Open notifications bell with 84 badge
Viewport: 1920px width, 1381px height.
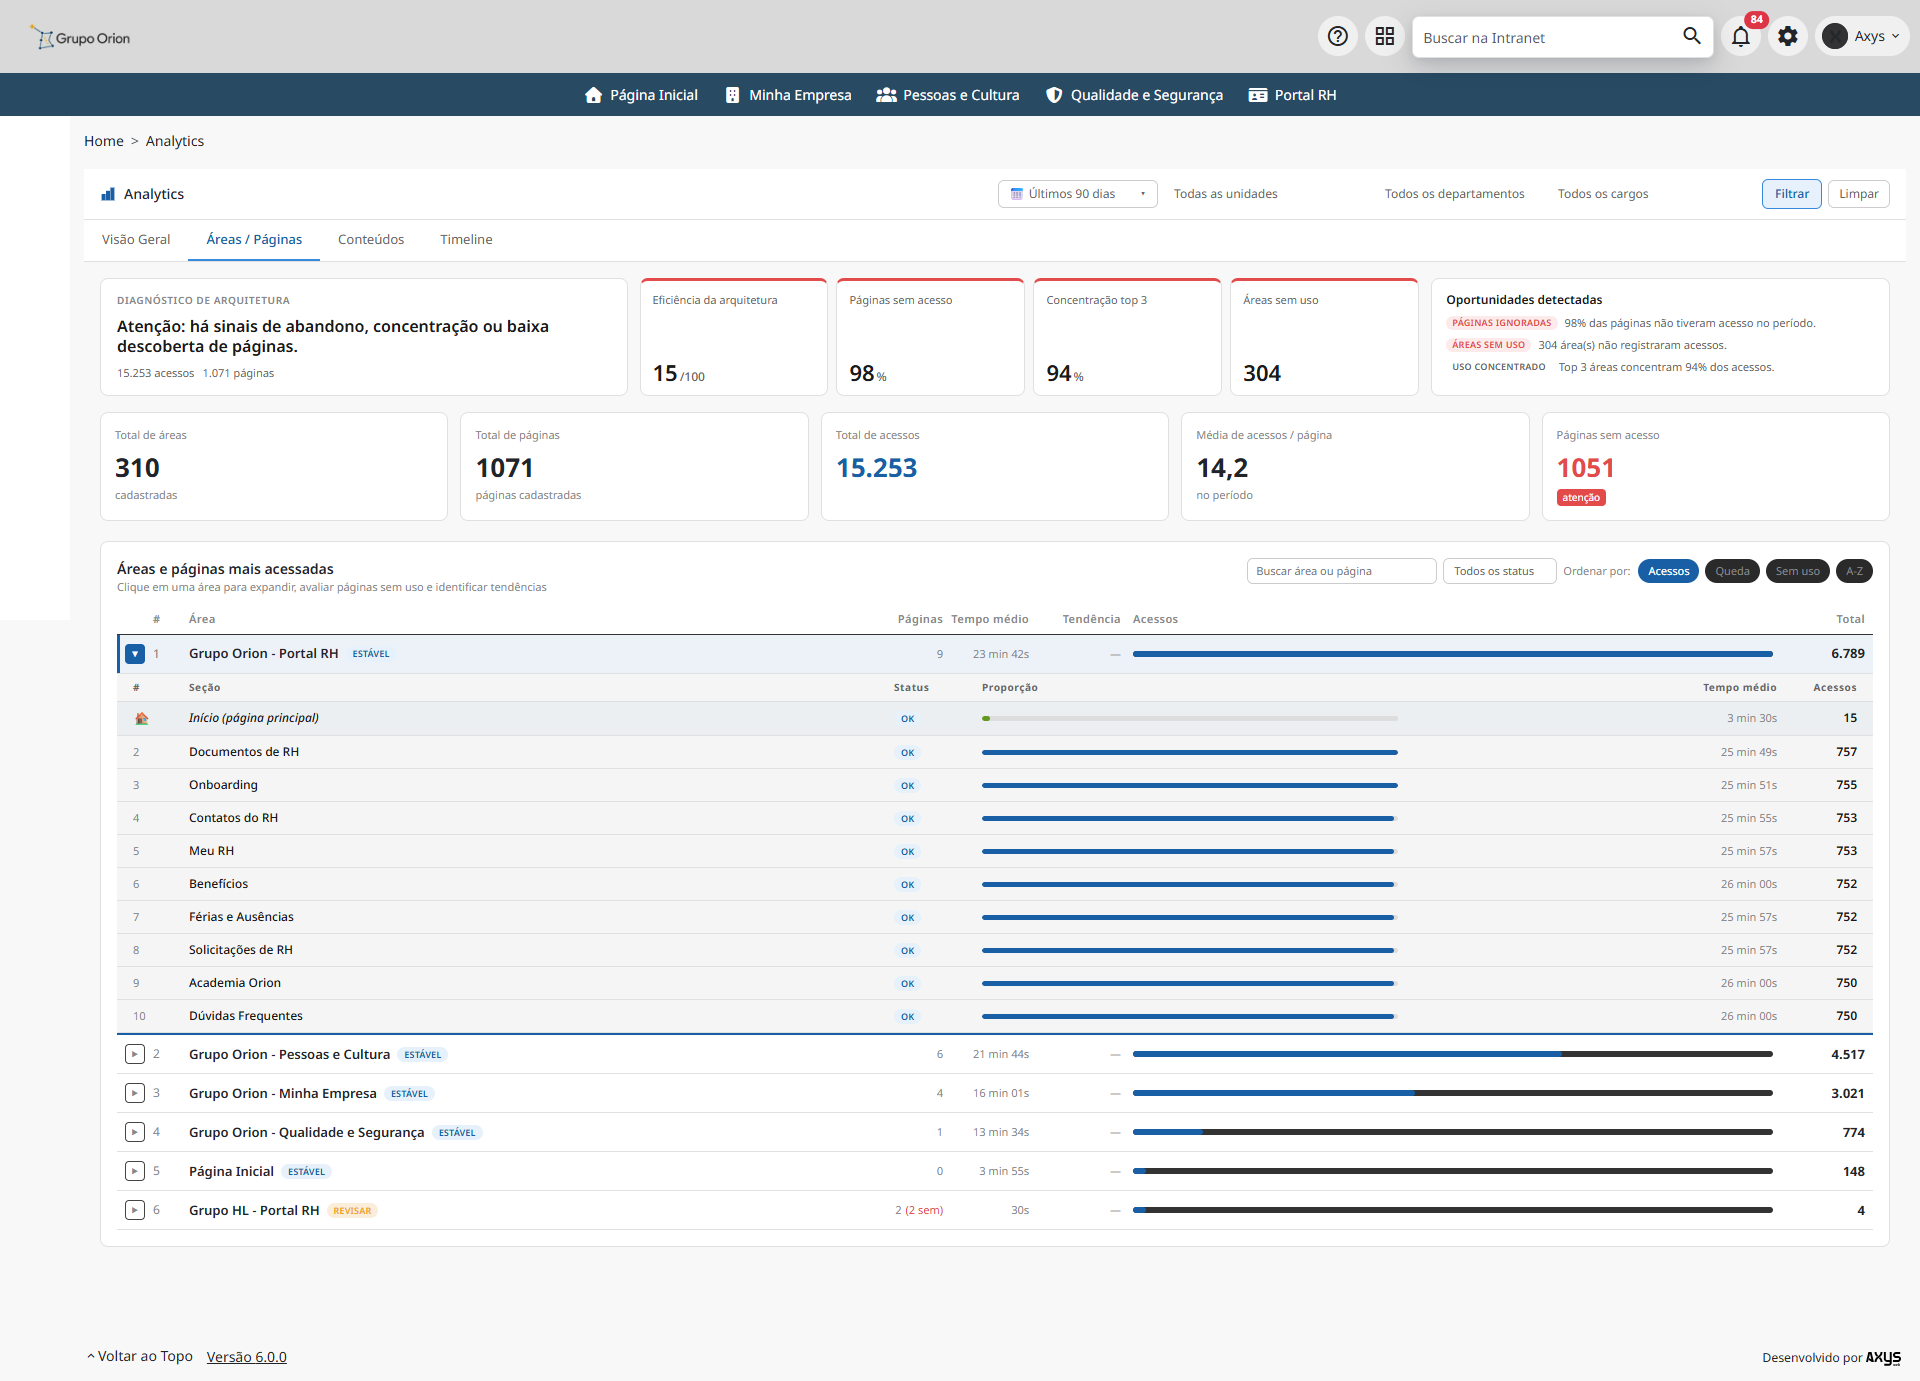pos(1741,37)
